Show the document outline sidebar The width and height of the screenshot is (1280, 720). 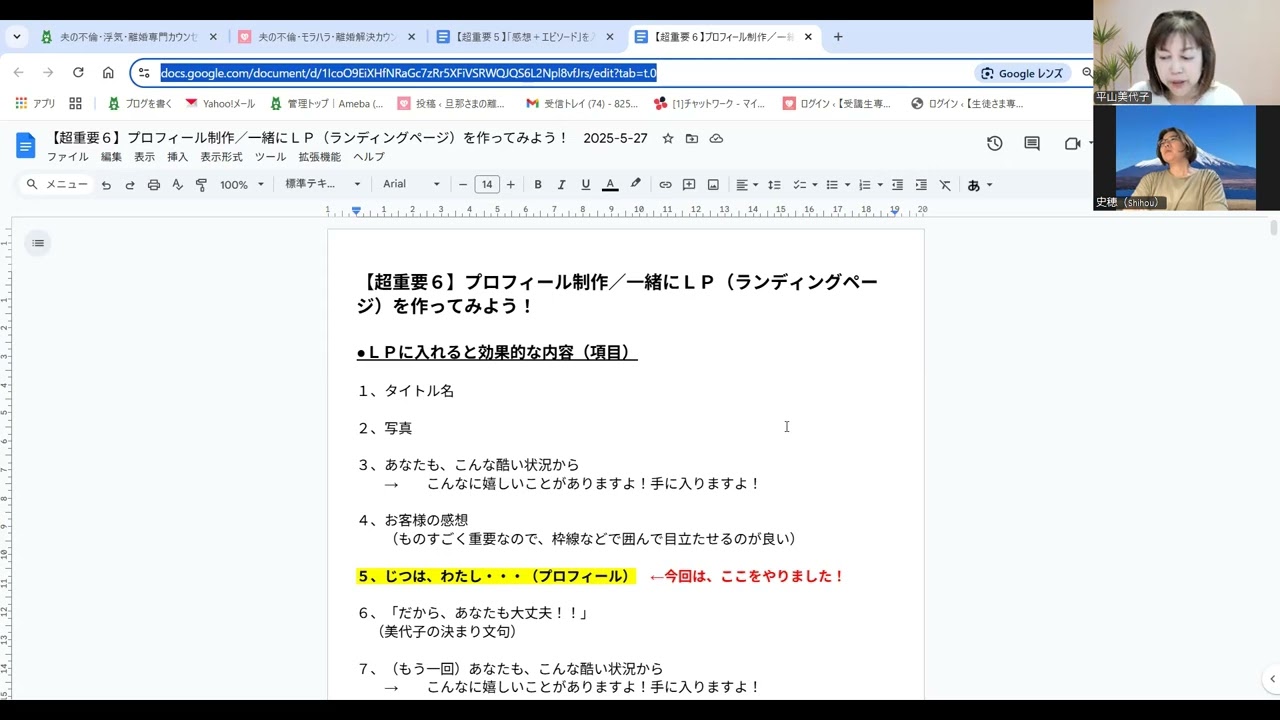(38, 243)
